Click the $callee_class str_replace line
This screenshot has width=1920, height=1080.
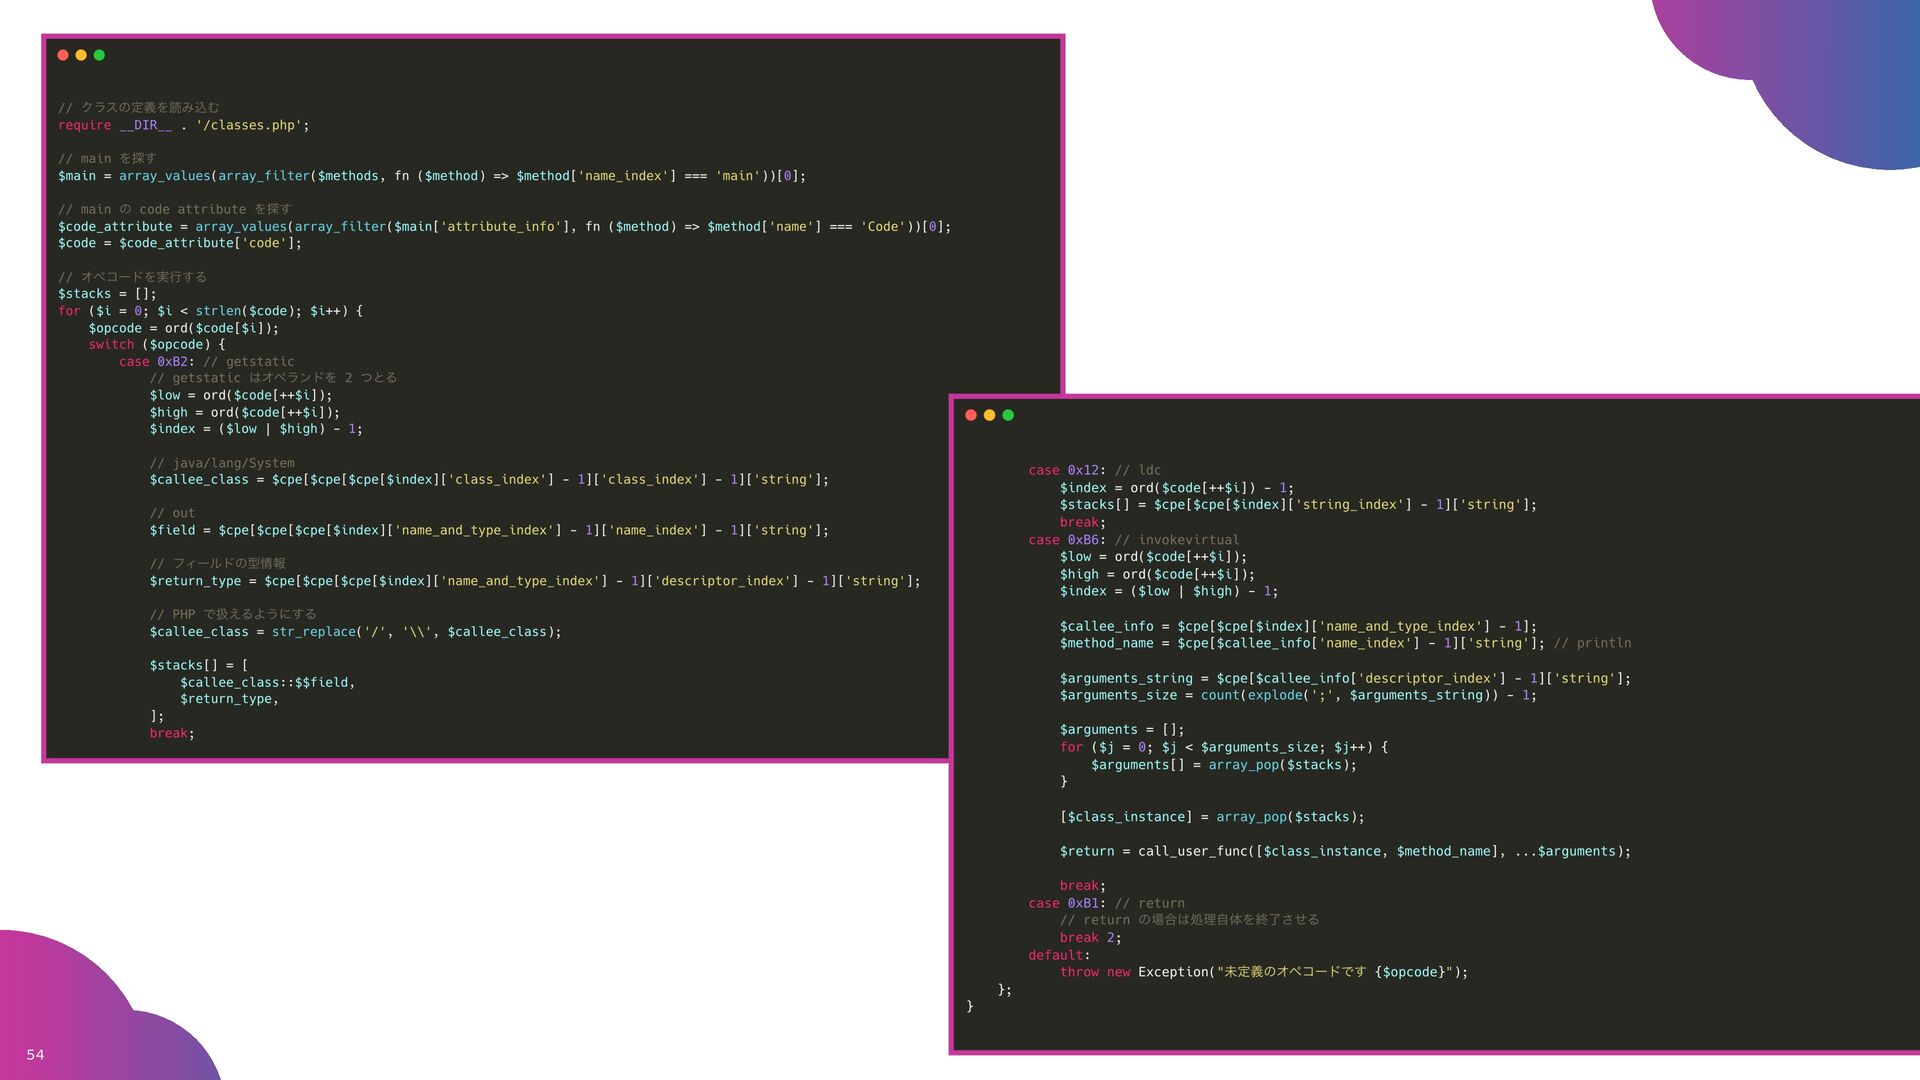[355, 632]
